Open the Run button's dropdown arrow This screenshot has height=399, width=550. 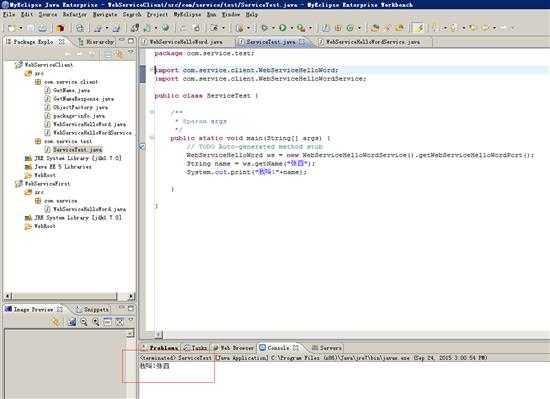291,28
